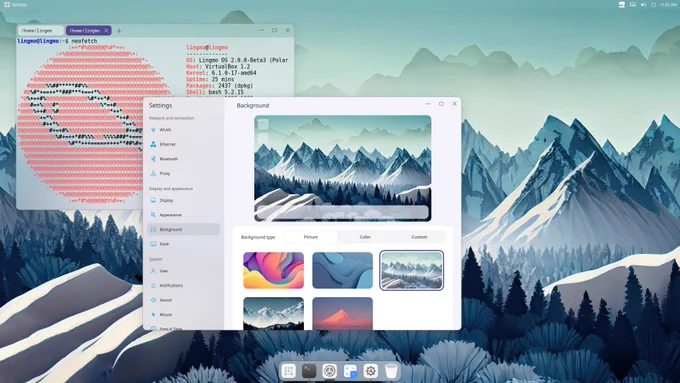Open the blue file manager dock icon
Screen dimensions: 680x383
(350, 371)
